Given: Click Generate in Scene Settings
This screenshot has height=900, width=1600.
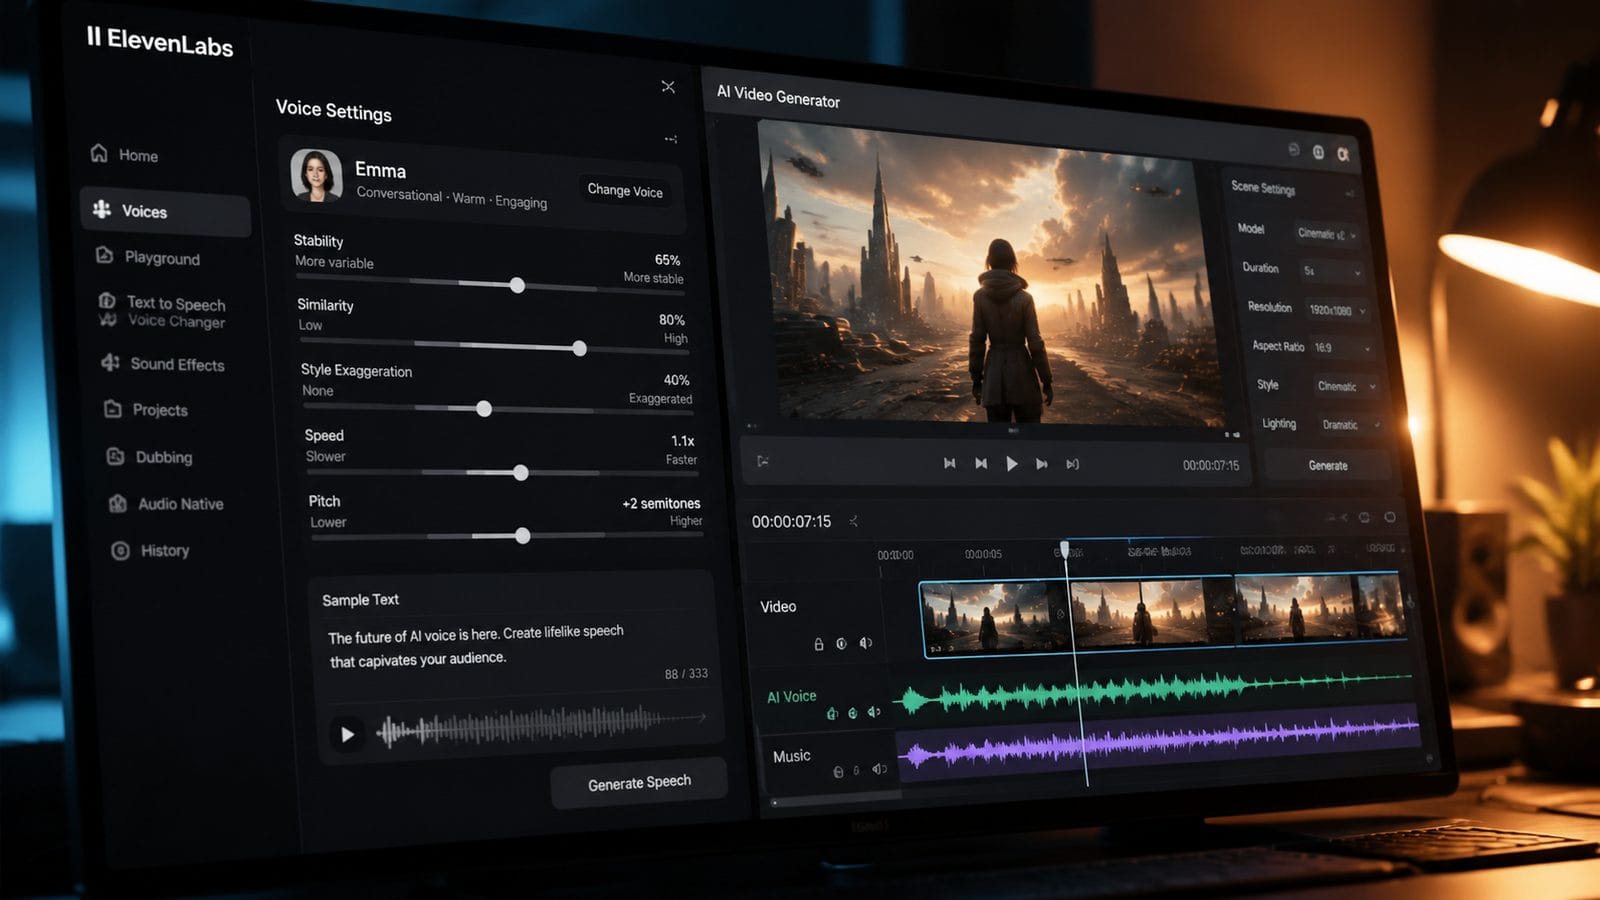Looking at the screenshot, I should coord(1328,465).
